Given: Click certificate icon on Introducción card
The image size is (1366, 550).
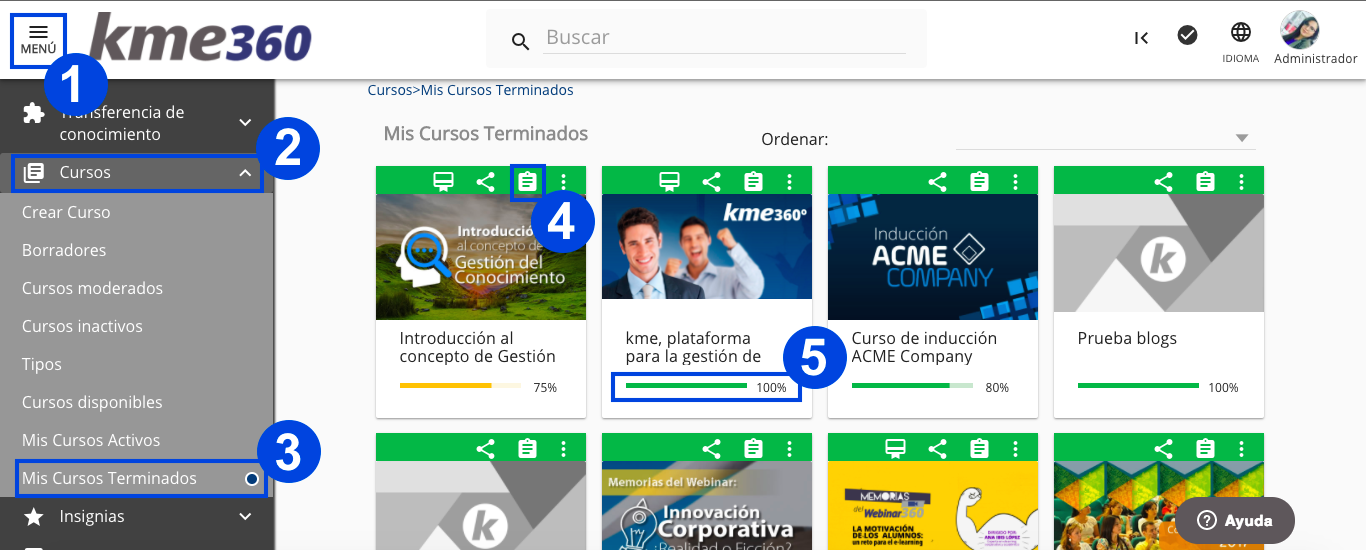Looking at the screenshot, I should (x=443, y=181).
